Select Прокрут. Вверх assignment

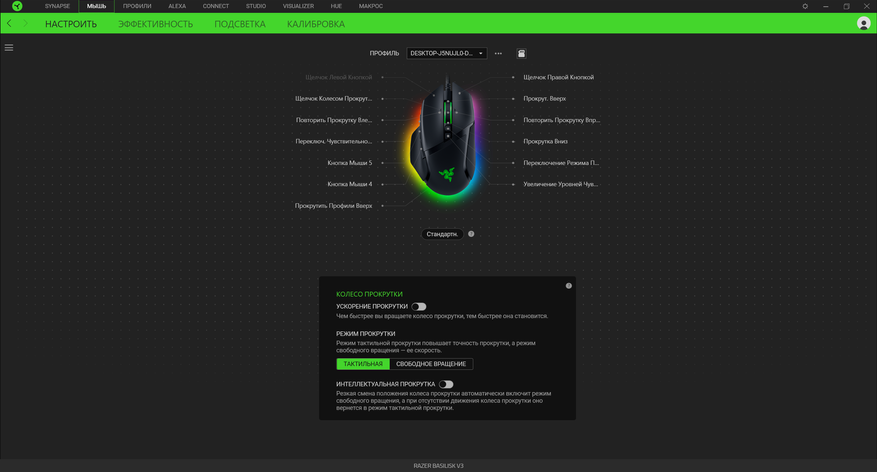[545, 98]
